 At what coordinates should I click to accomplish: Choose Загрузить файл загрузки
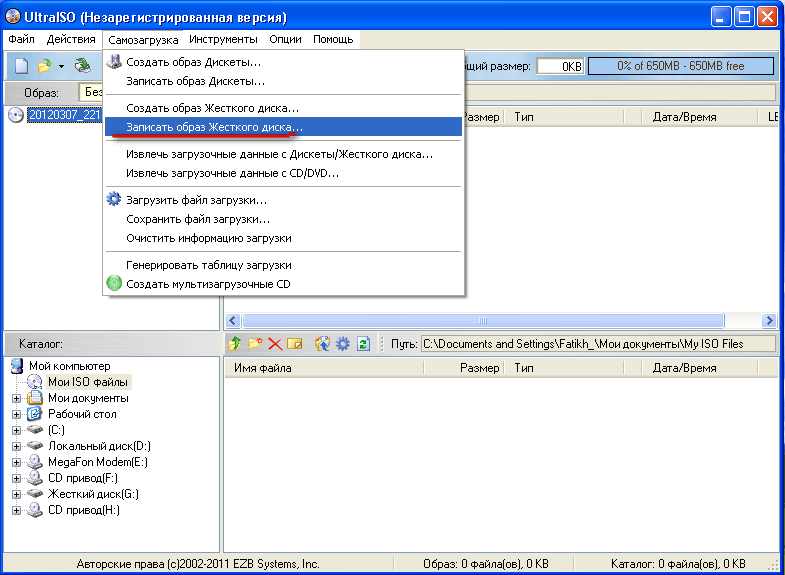(283, 200)
